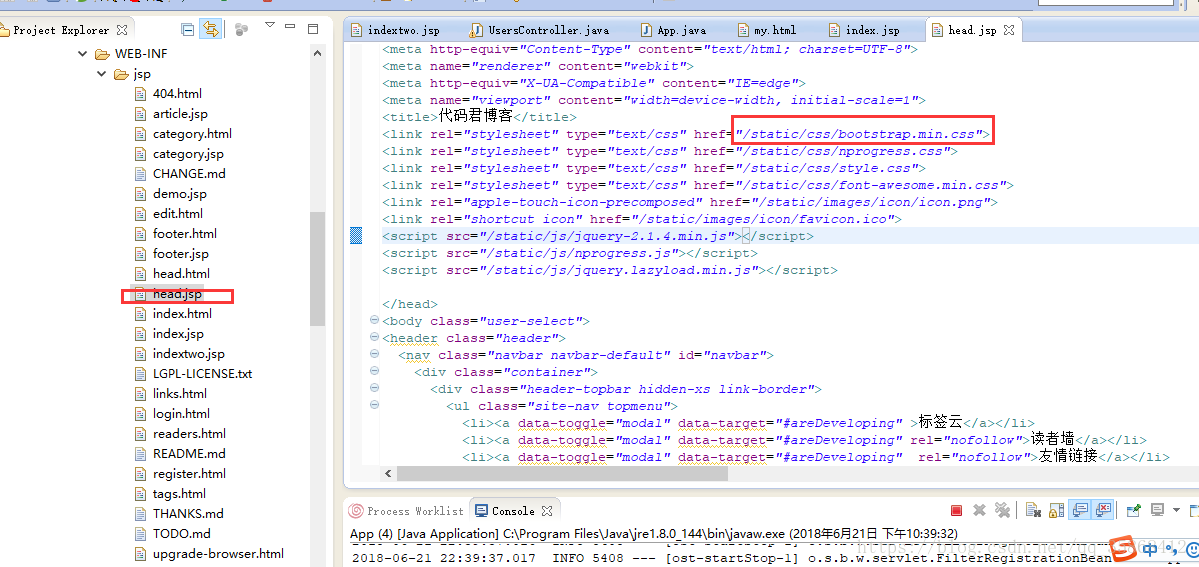Click the editor horizontal scrollbar left arrow
The image size is (1199, 567).
tap(388, 474)
